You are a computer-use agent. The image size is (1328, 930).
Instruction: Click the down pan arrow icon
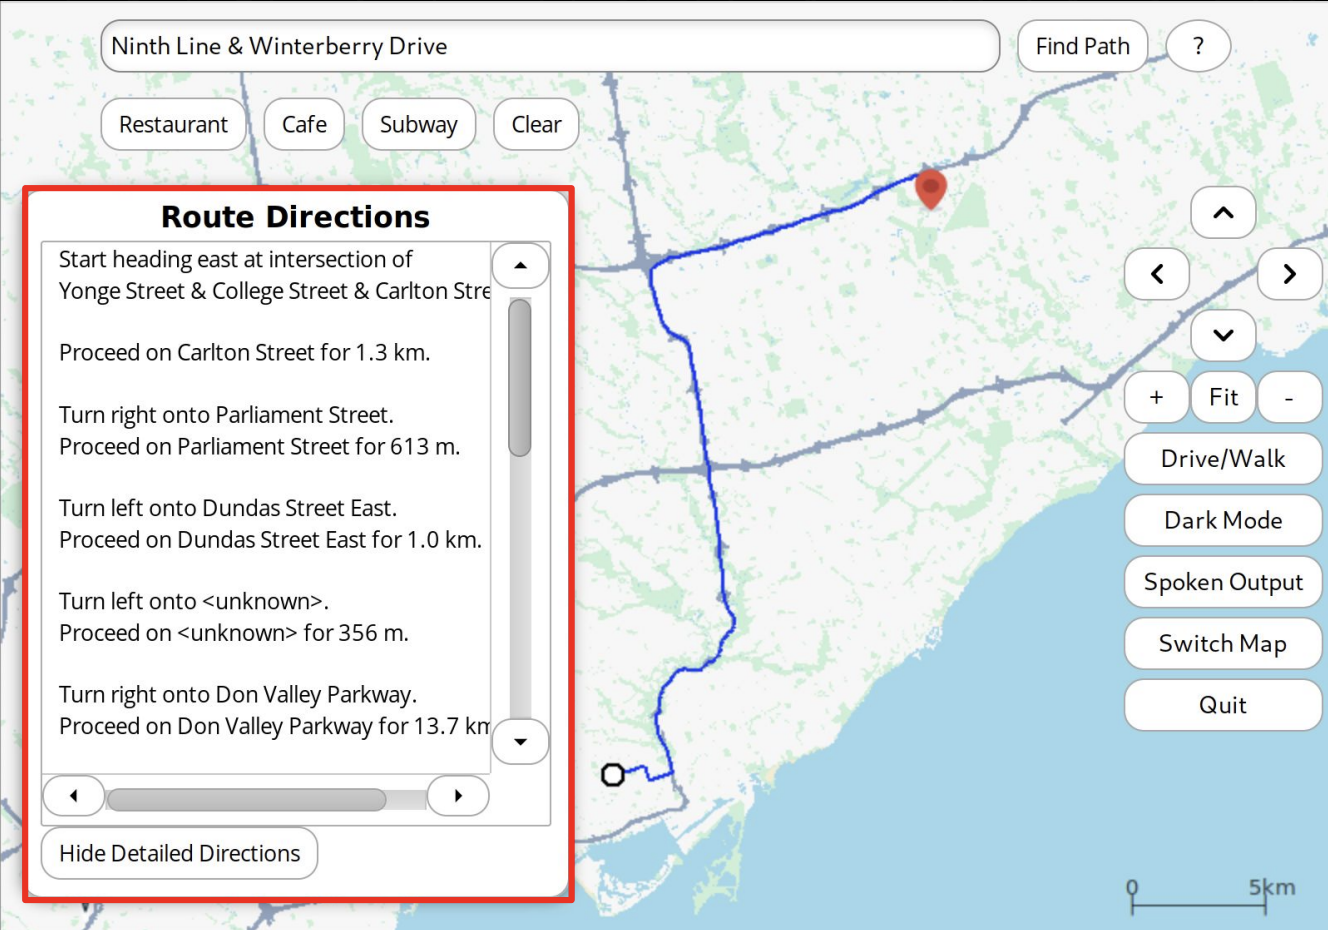[1222, 335]
